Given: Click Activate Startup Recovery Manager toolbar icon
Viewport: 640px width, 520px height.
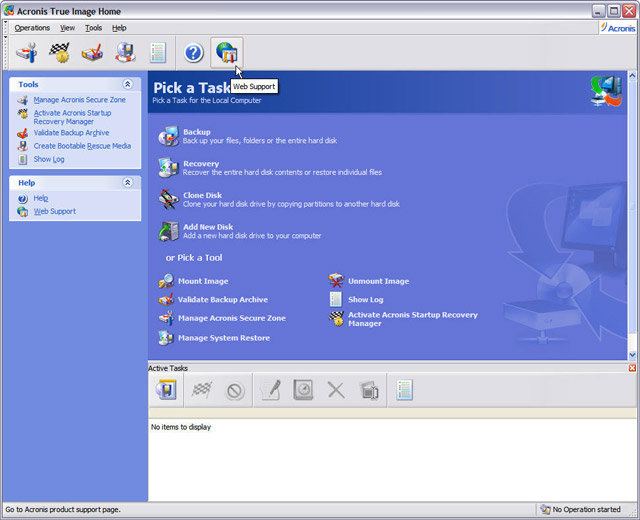Looking at the screenshot, I should click(60, 53).
